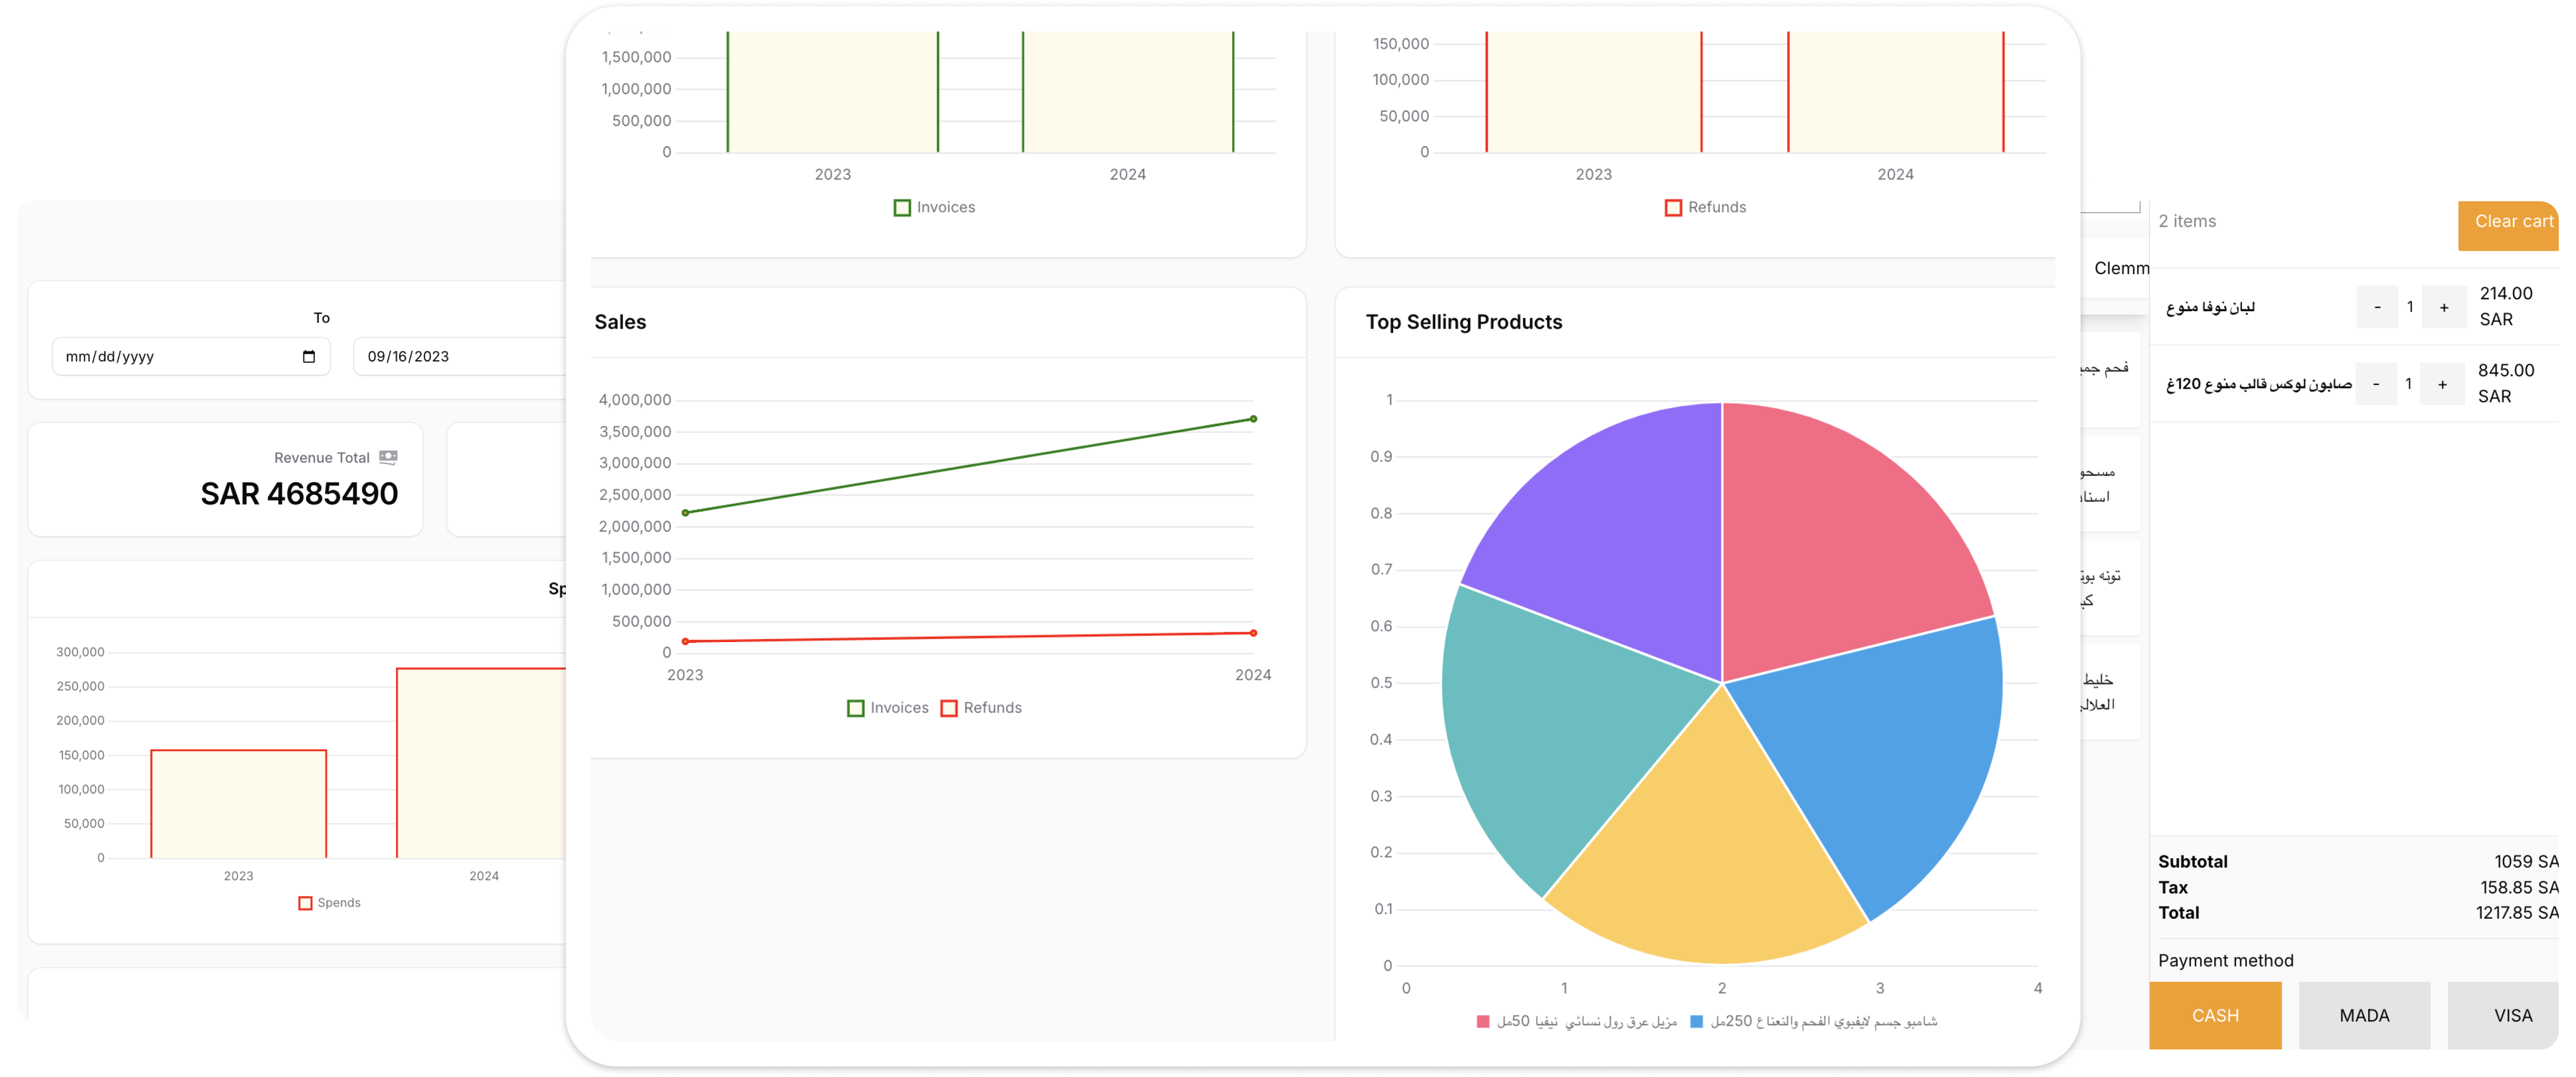Toggle the blue legend item under the pie chart
This screenshot has width=2576, height=1077.
(1813, 1021)
